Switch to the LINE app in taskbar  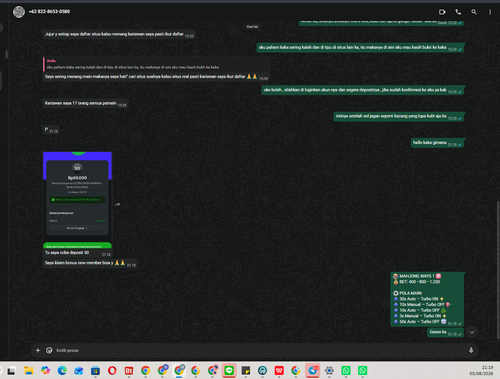click(x=229, y=371)
